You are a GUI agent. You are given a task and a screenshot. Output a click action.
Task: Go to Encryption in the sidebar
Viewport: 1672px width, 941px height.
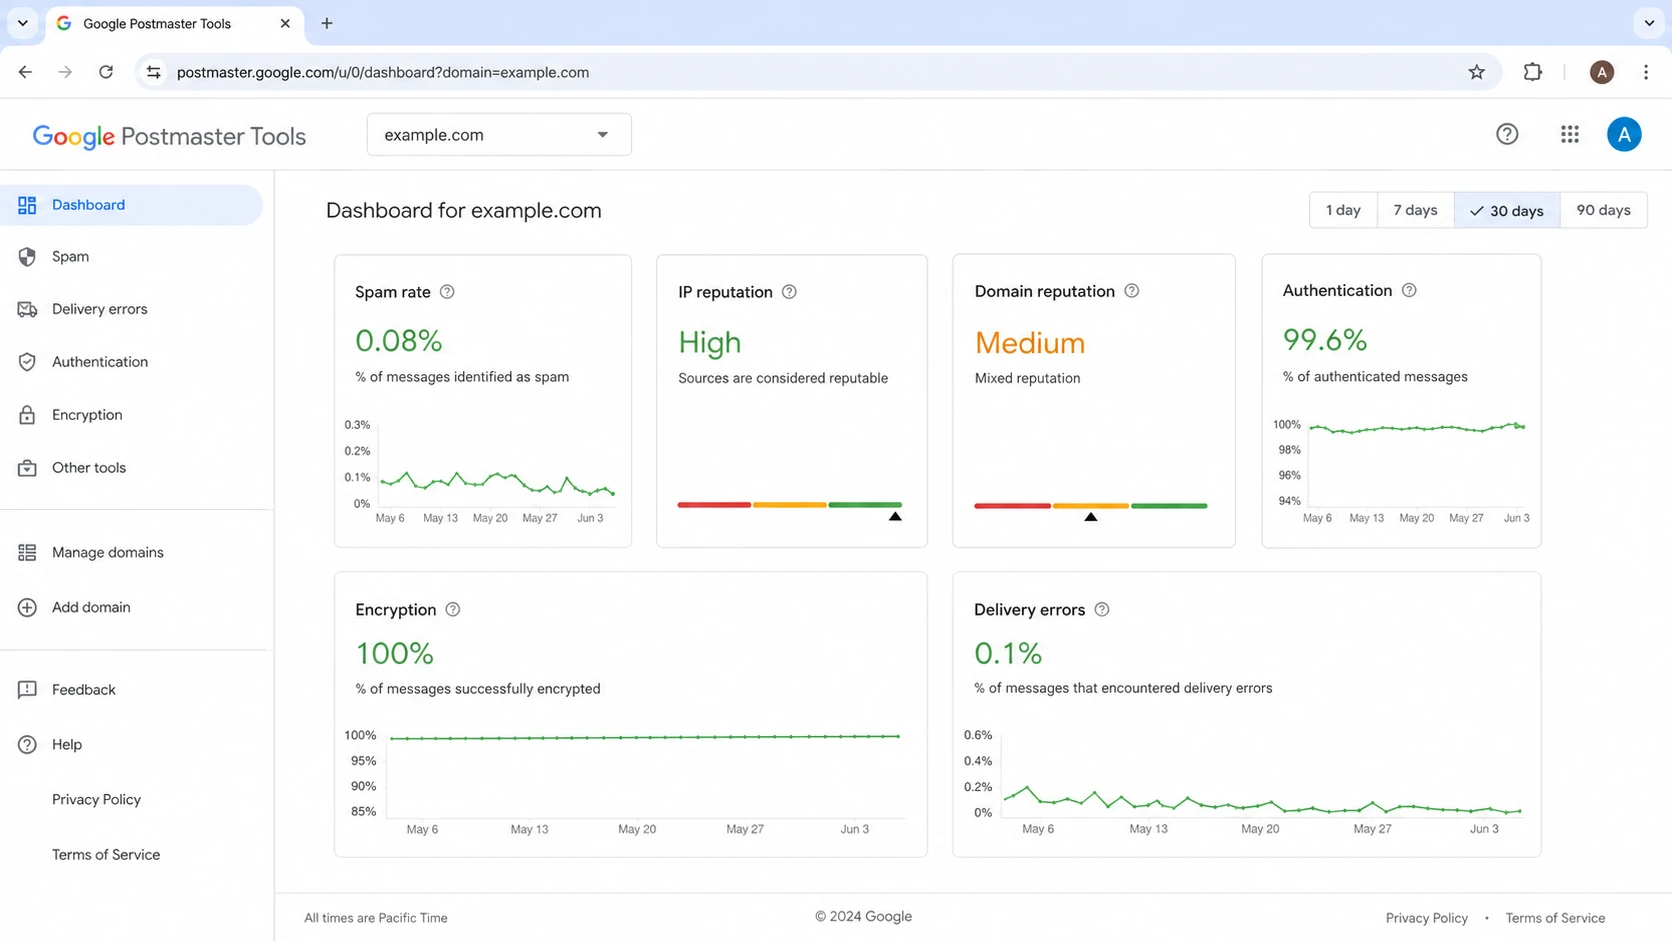click(131, 415)
